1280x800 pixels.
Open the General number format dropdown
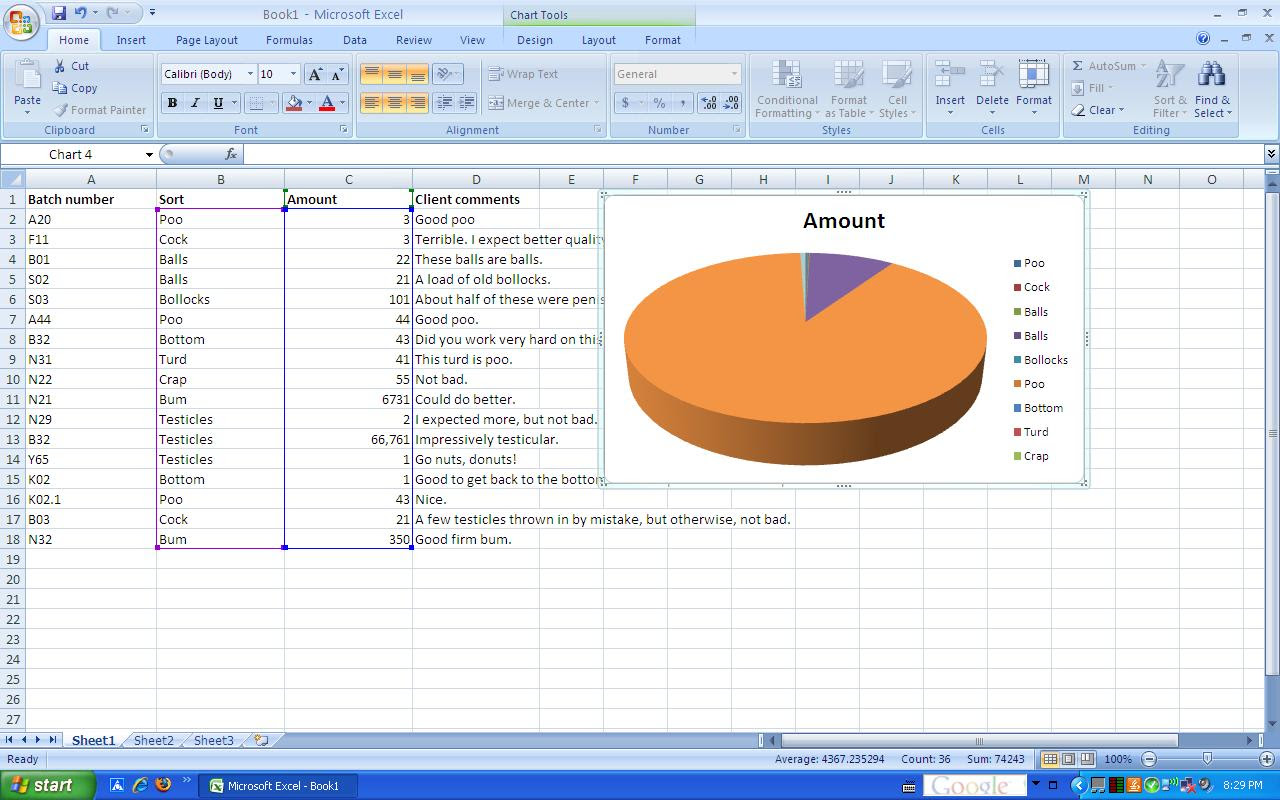point(734,74)
